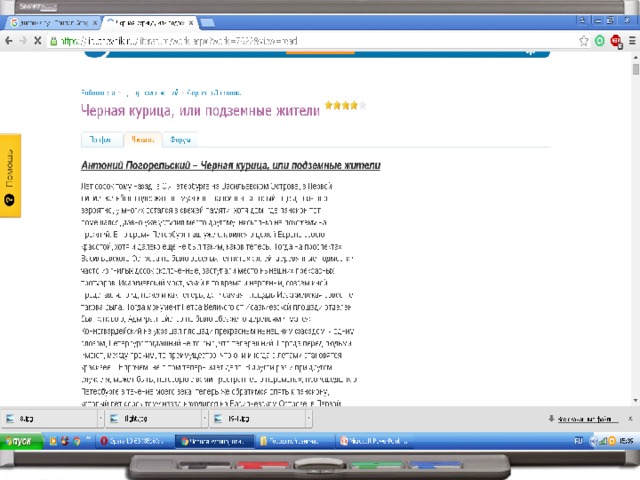Click the scrollbar up arrow
This screenshot has width=640, height=480.
636,57
